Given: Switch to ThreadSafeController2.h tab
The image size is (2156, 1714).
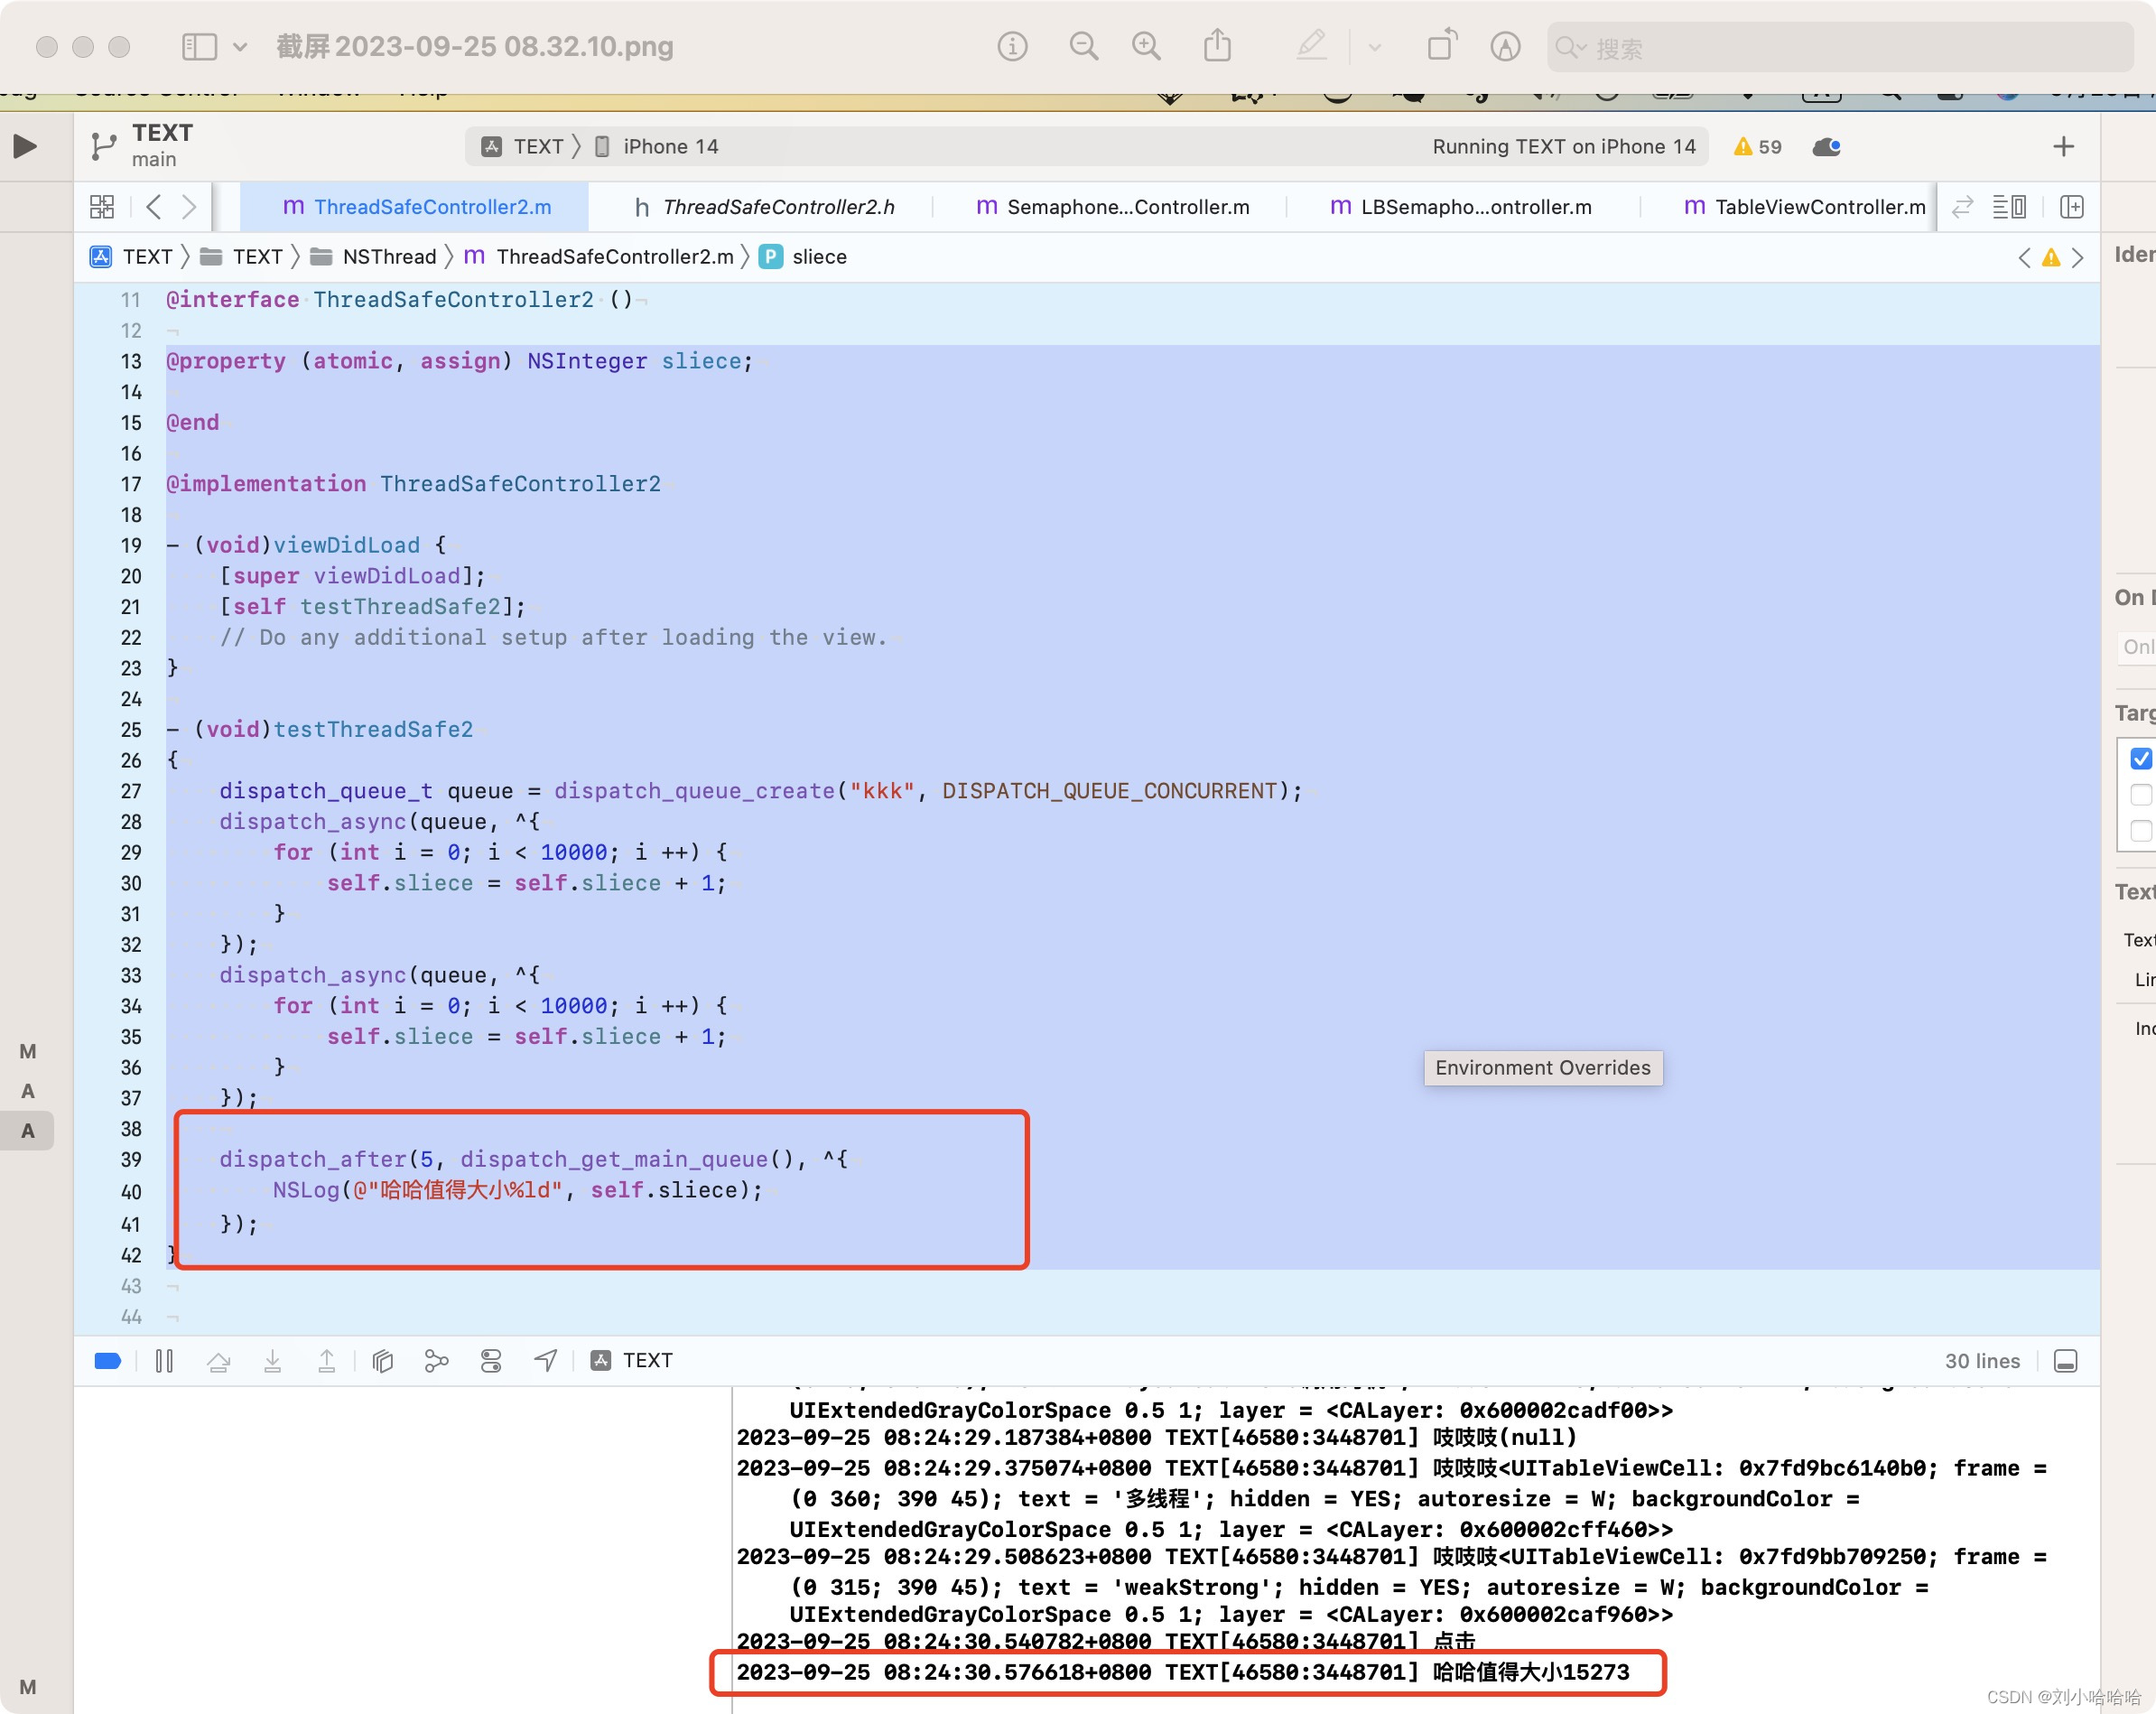Looking at the screenshot, I should click(764, 207).
